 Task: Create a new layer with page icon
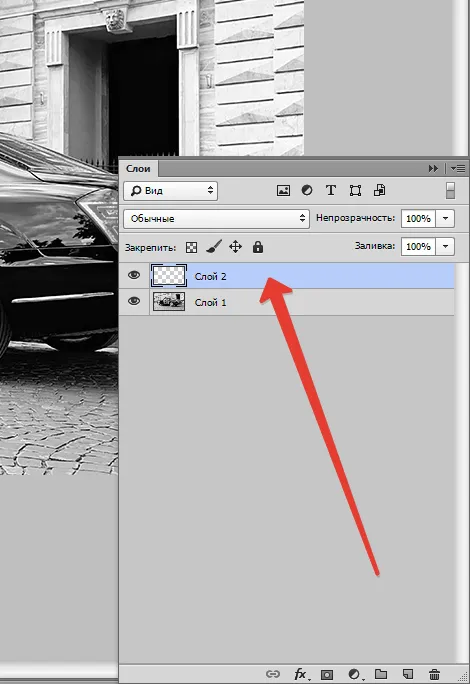(x=408, y=674)
